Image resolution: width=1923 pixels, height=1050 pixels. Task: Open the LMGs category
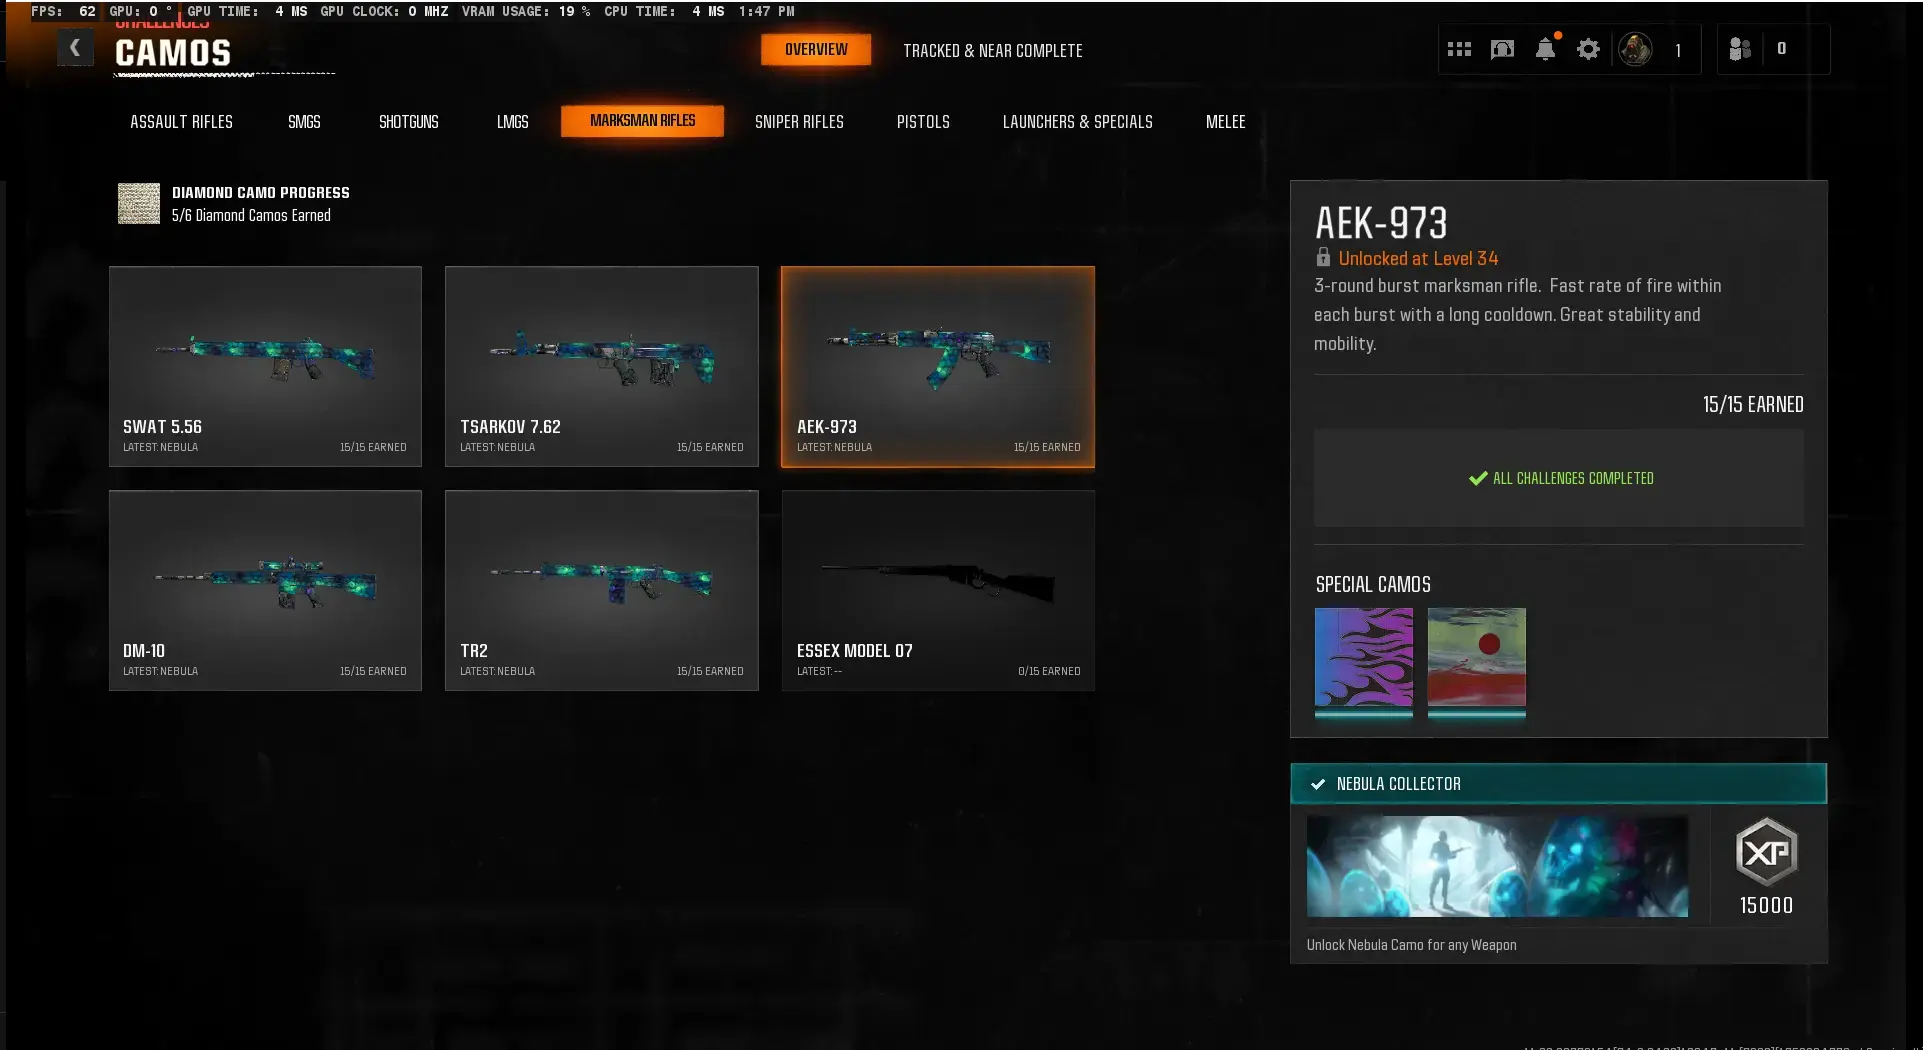coord(512,122)
